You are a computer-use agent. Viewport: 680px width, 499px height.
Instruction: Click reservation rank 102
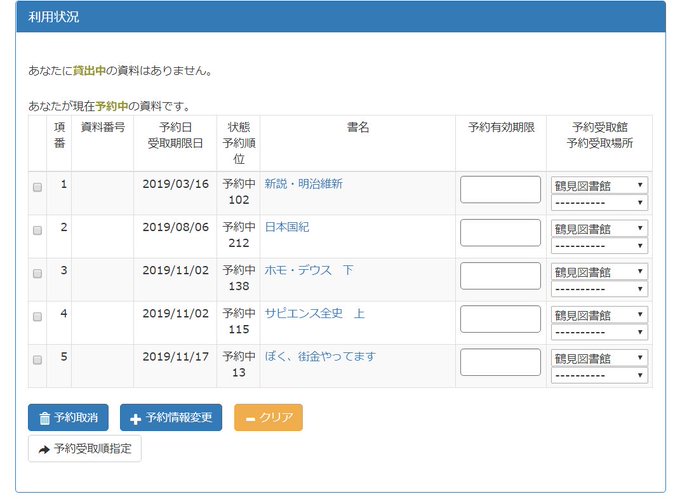(239, 200)
